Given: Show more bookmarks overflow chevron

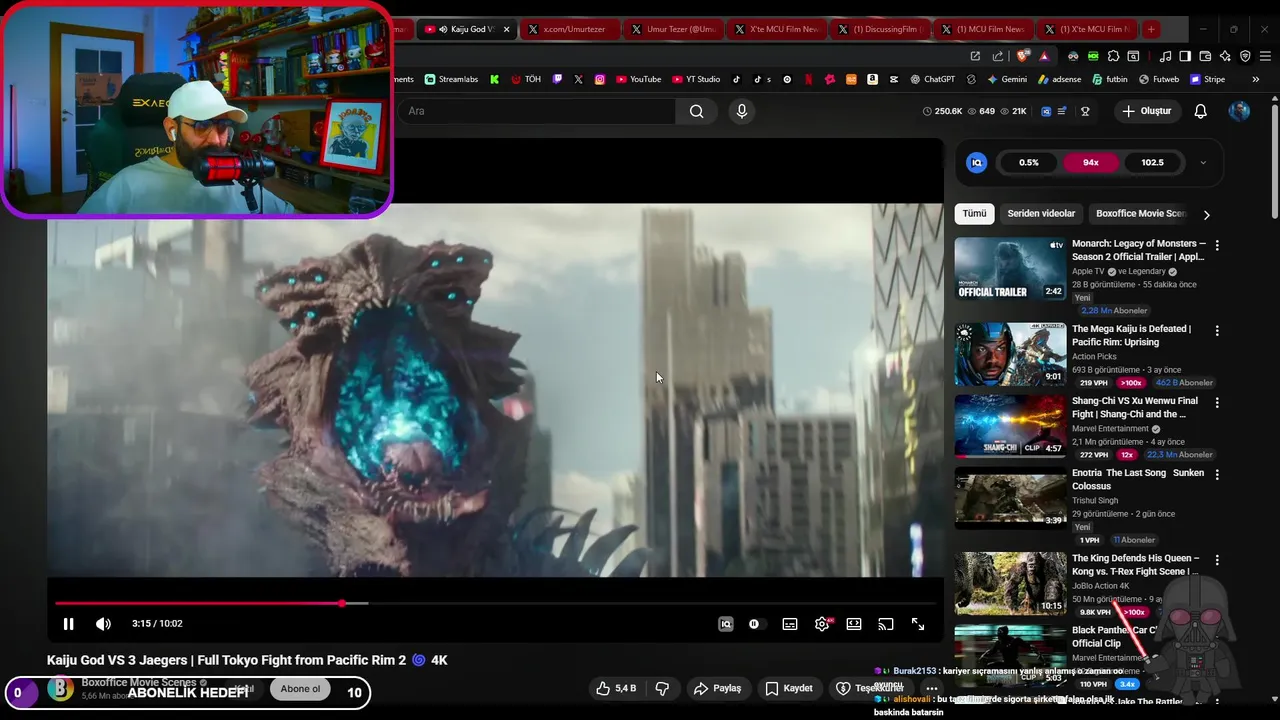Looking at the screenshot, I should (1256, 79).
